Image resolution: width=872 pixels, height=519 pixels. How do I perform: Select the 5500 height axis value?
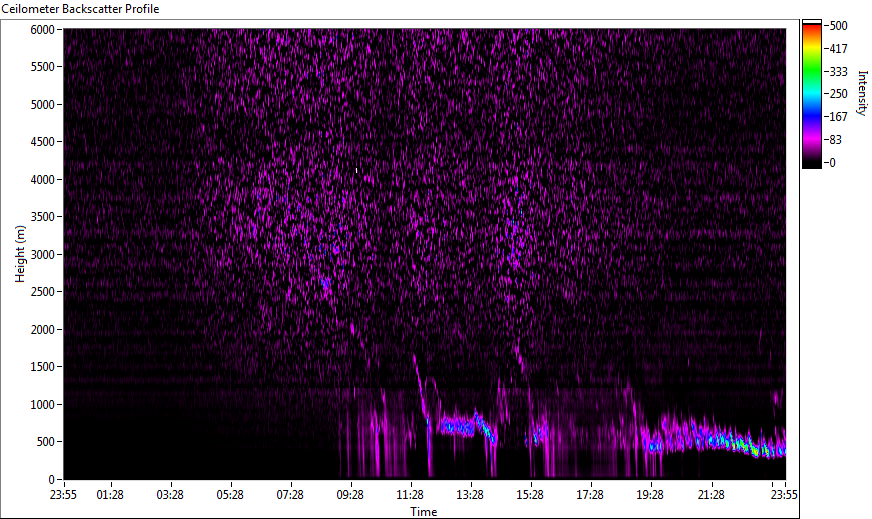42,67
